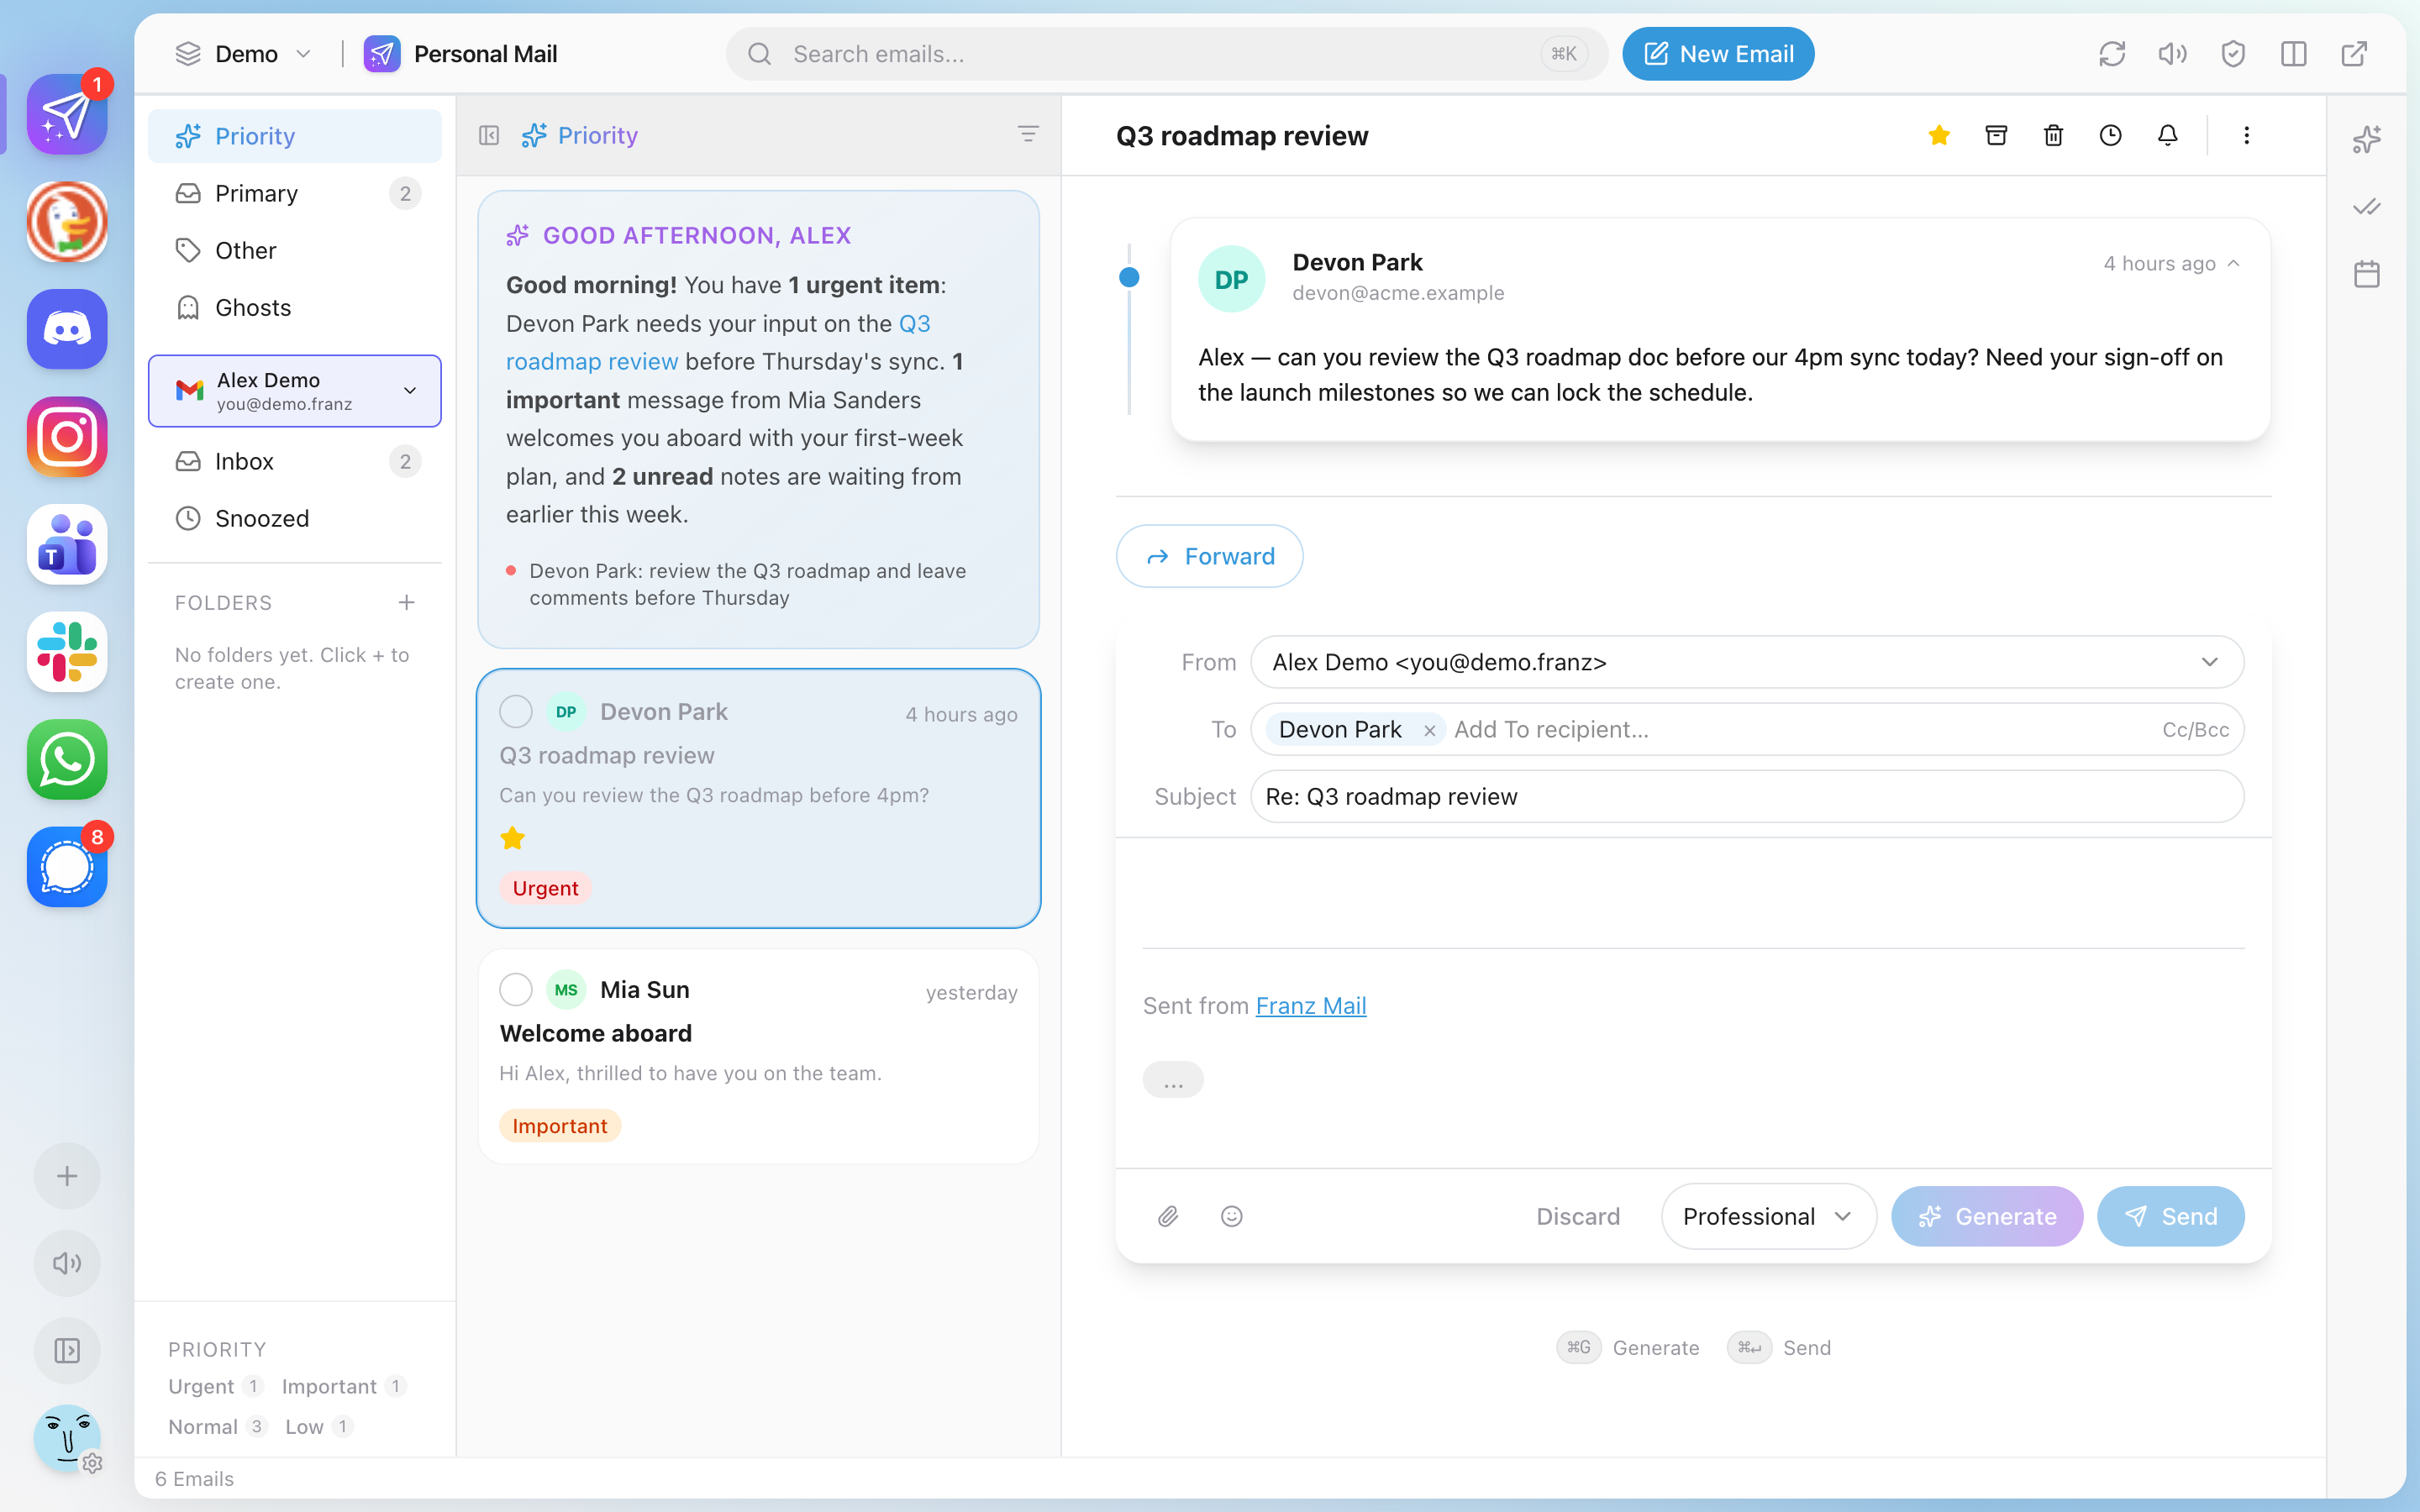Open the Professional tone dropdown

point(1768,1216)
